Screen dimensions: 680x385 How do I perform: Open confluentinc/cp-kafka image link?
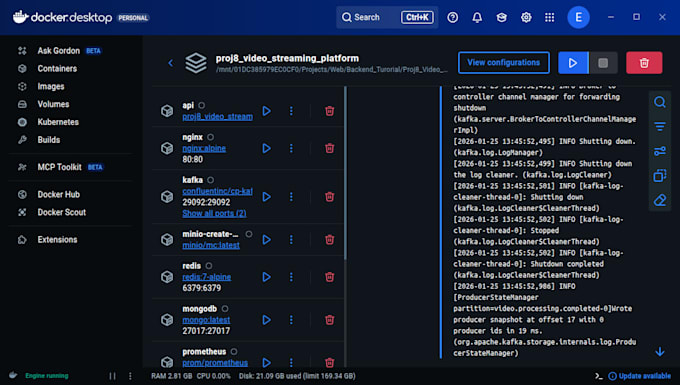[x=217, y=191]
